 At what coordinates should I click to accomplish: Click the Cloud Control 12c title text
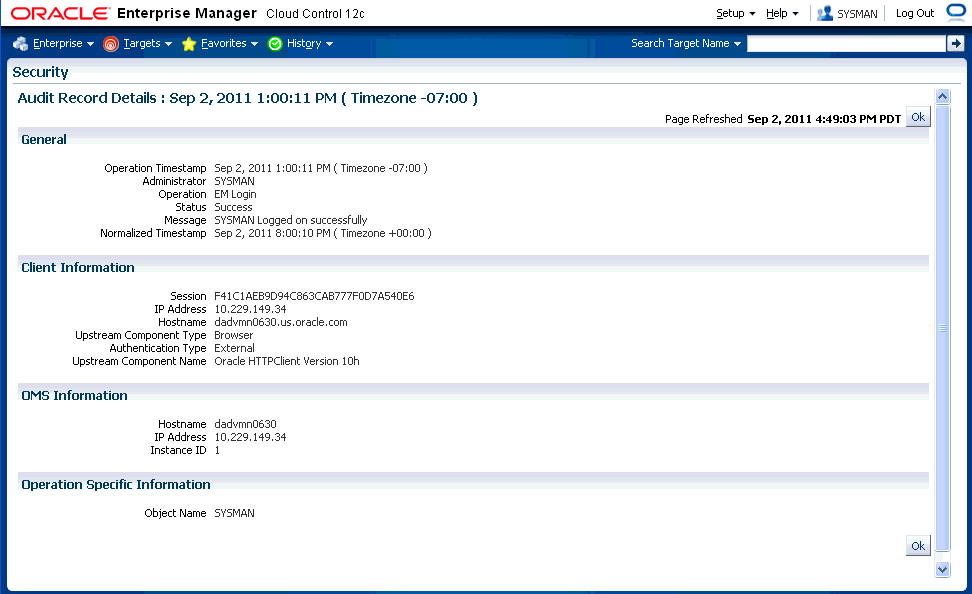(316, 14)
